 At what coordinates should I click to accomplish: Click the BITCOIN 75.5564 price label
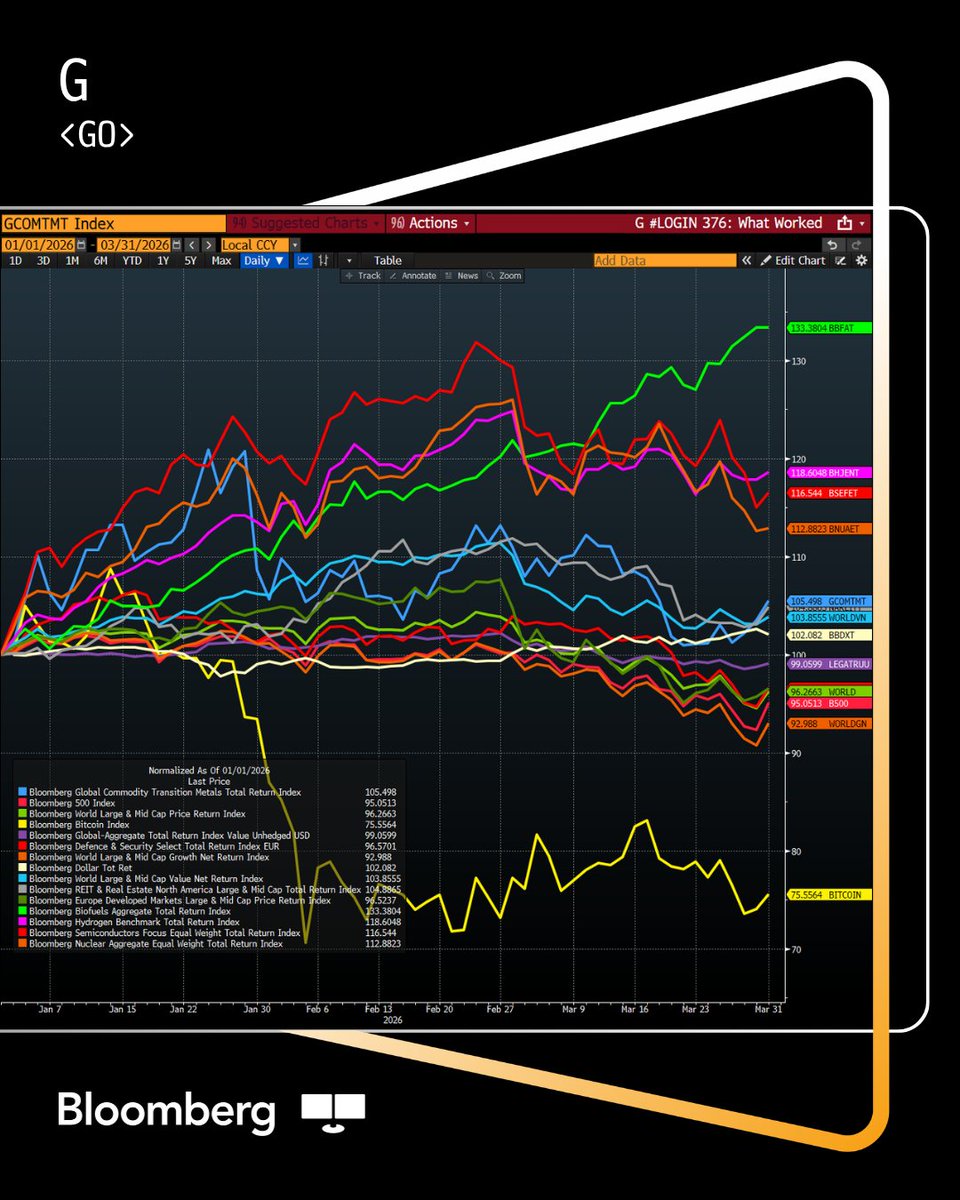click(830, 894)
